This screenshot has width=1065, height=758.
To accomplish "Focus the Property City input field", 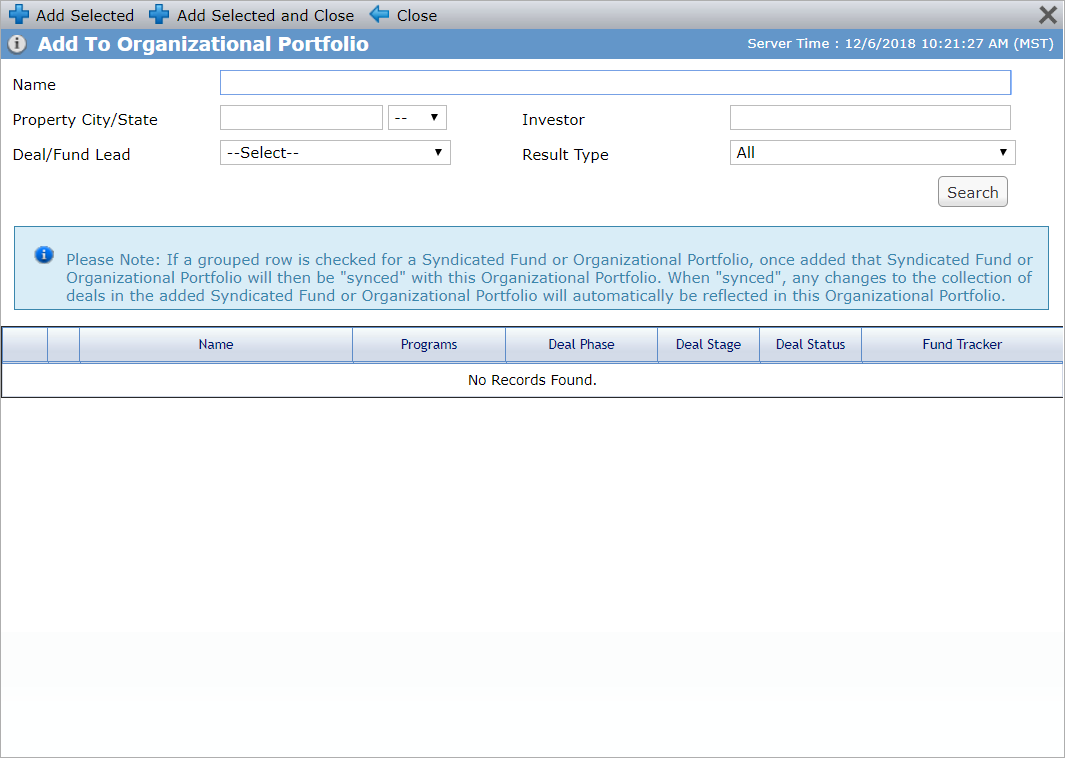I will click(x=302, y=118).
